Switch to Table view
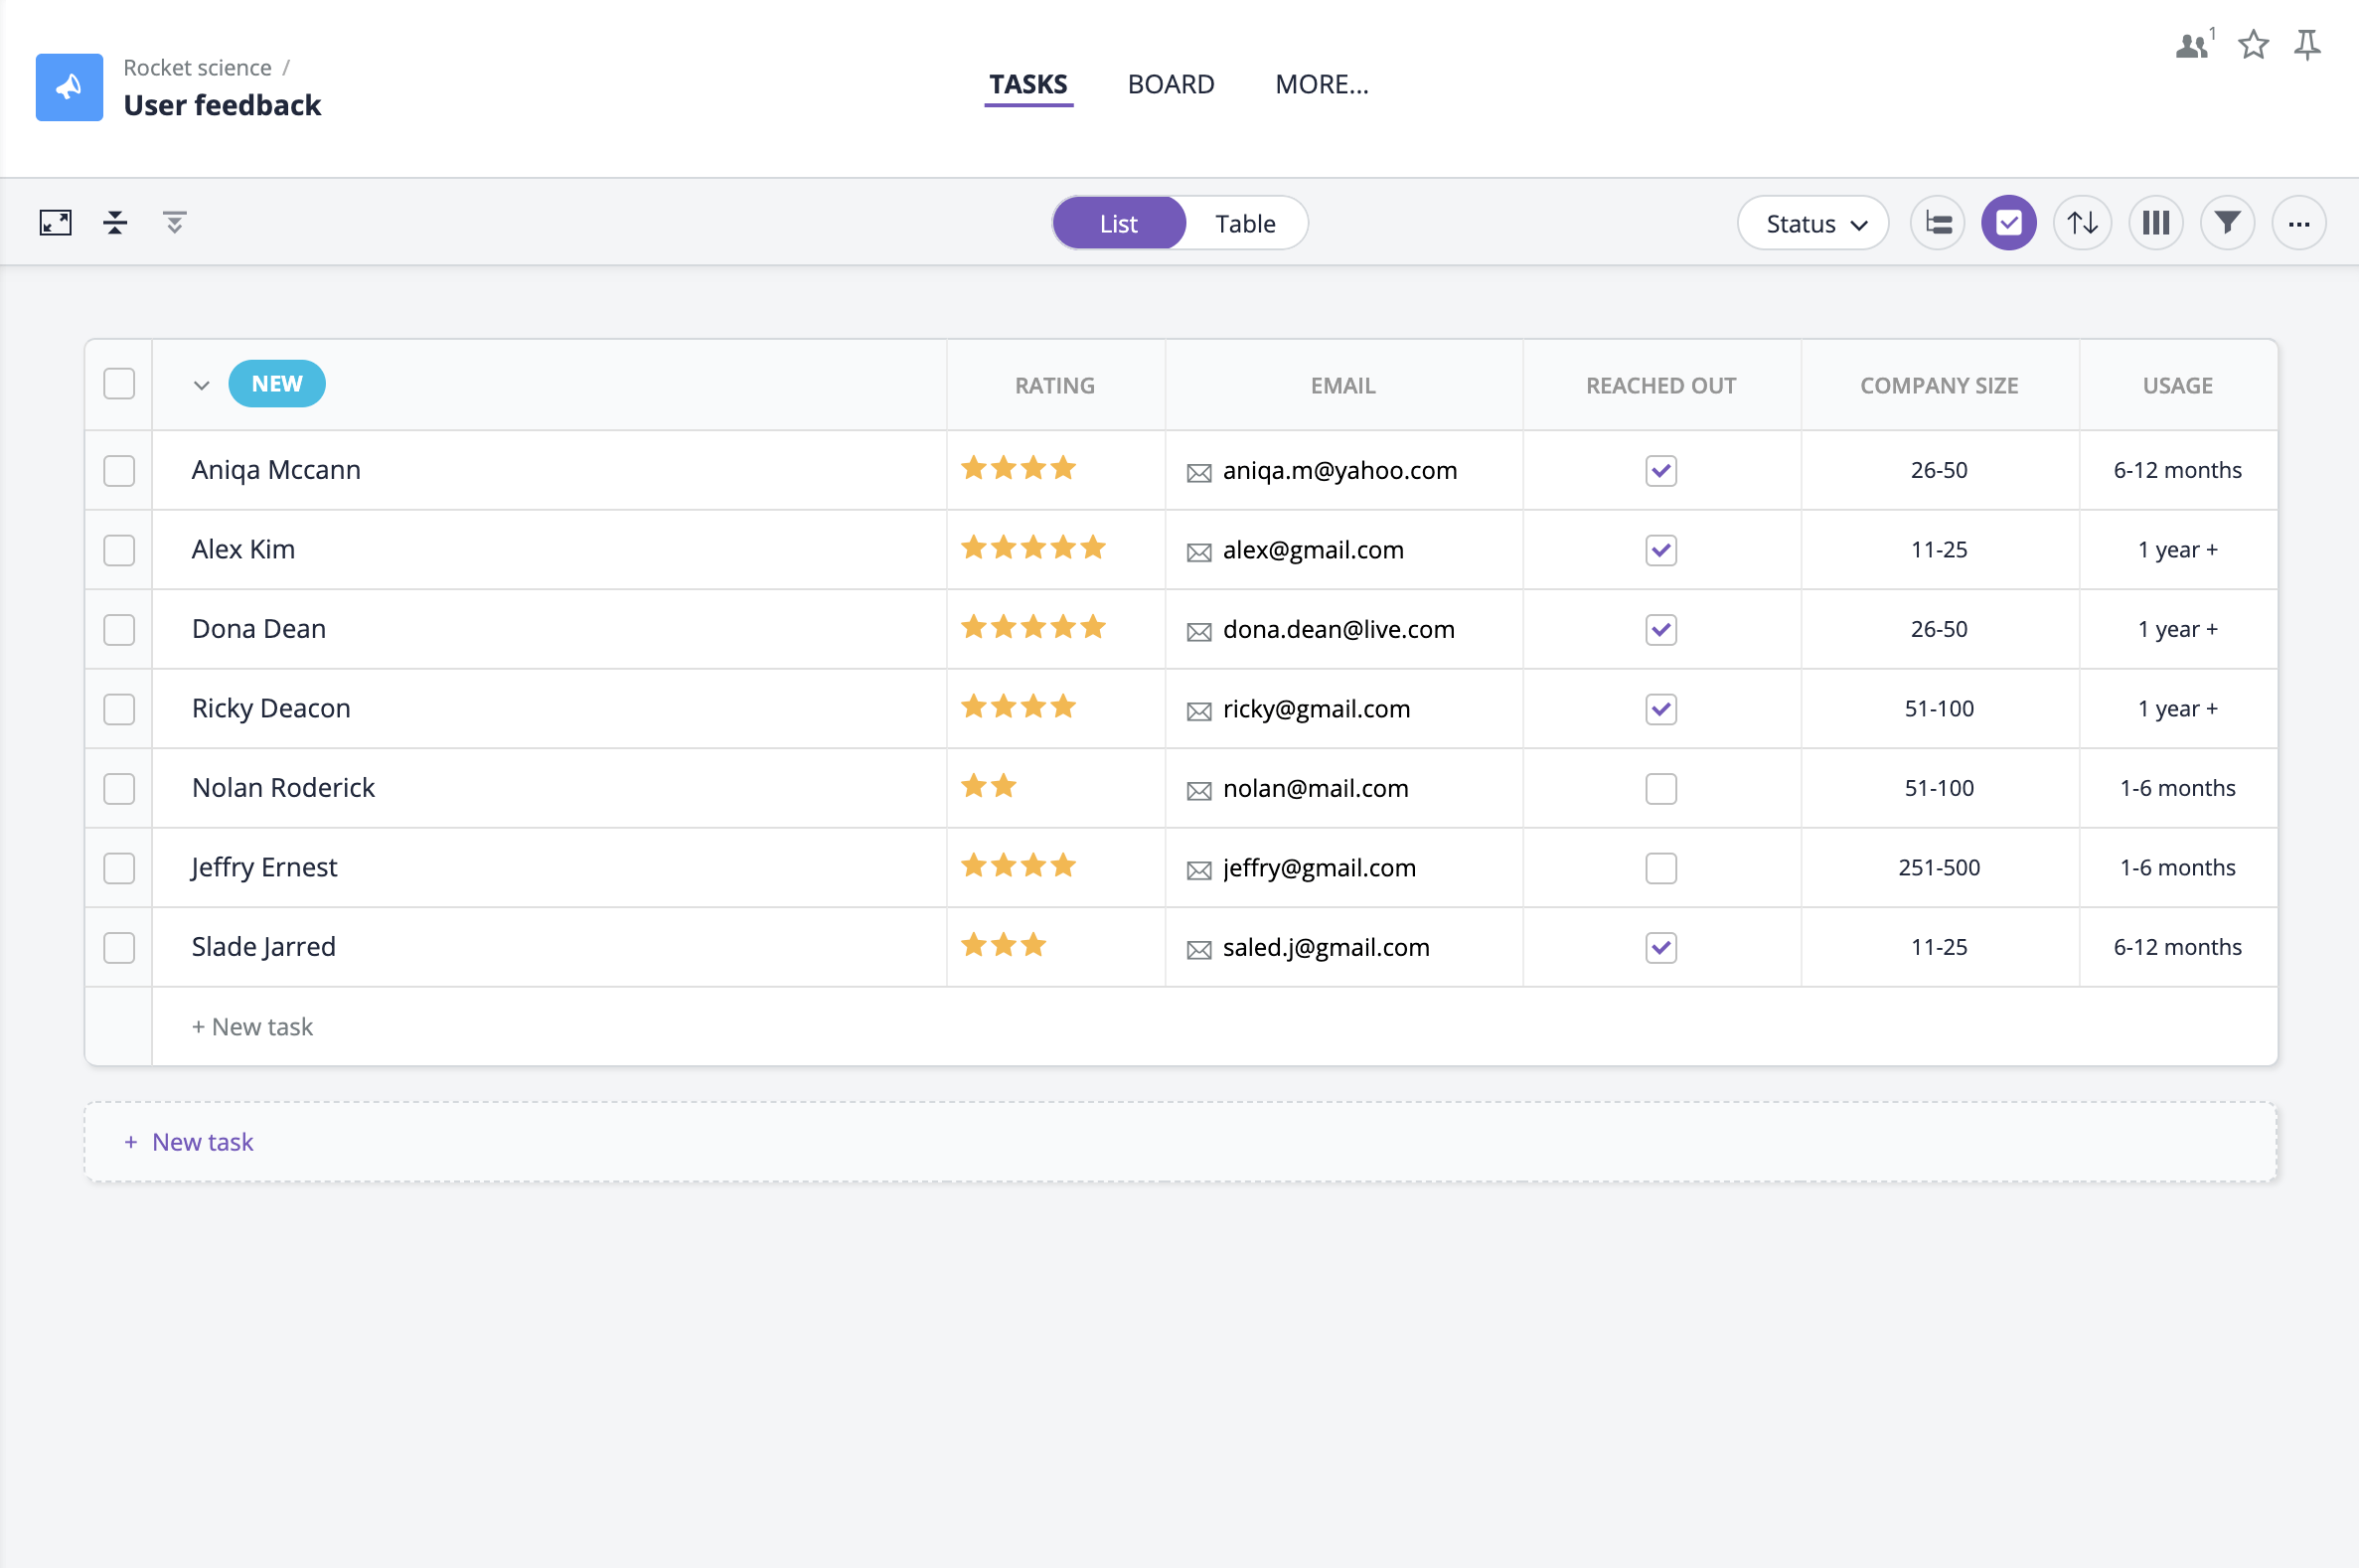The height and width of the screenshot is (1568, 2359). 1246,224
